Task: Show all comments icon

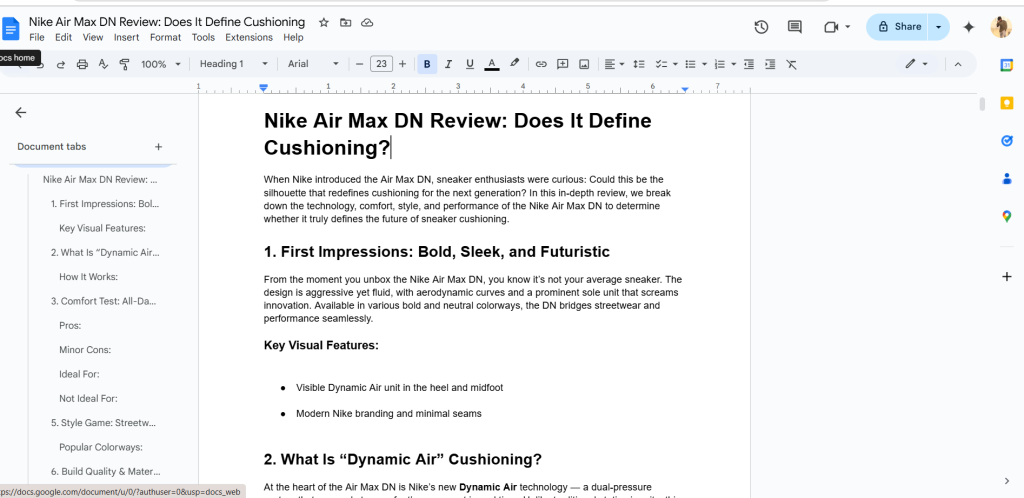Action: coord(795,27)
